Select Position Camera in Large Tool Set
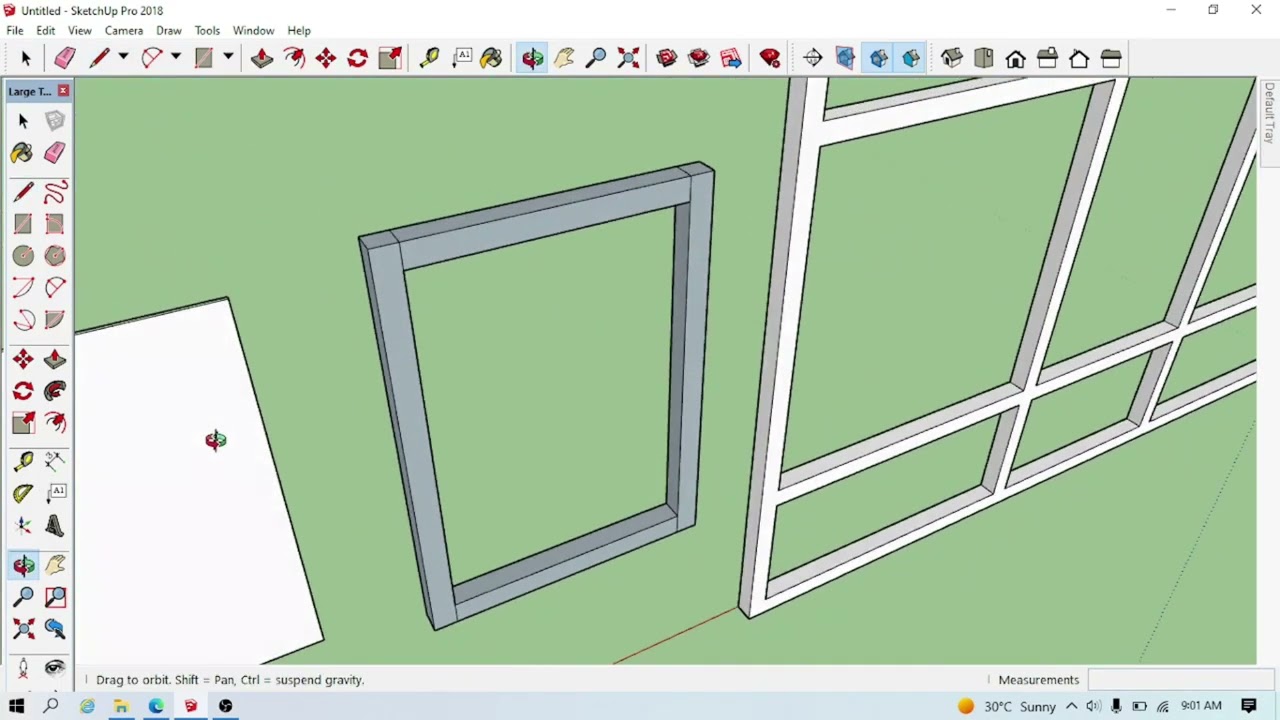Screen dimensions: 1280x720 [23, 669]
